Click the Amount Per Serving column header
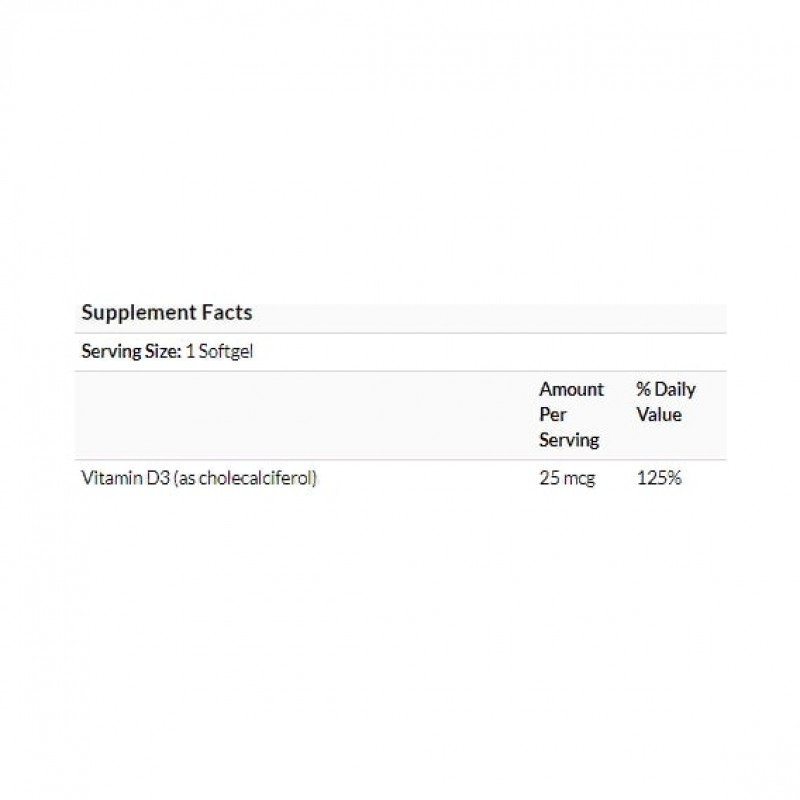This screenshot has height=800, width=800. (571, 414)
